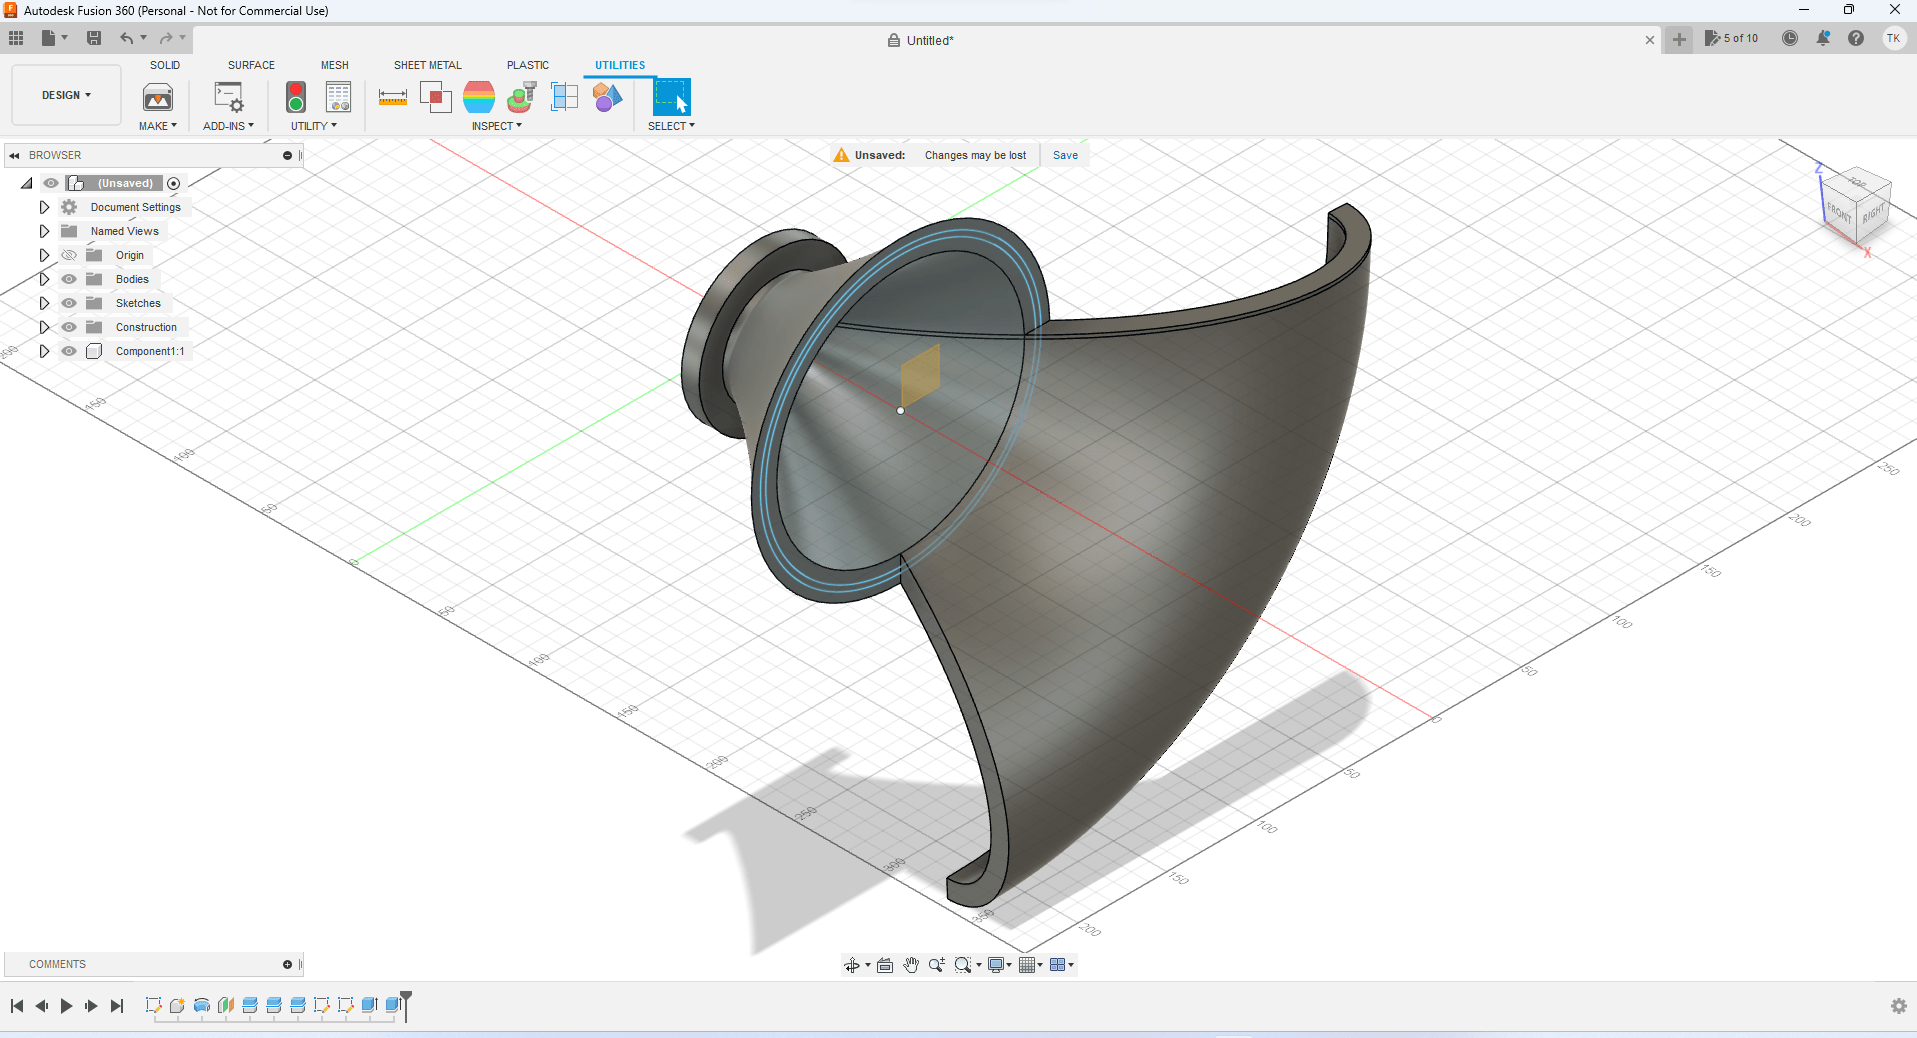Close the Untitled document tab

tap(1650, 40)
